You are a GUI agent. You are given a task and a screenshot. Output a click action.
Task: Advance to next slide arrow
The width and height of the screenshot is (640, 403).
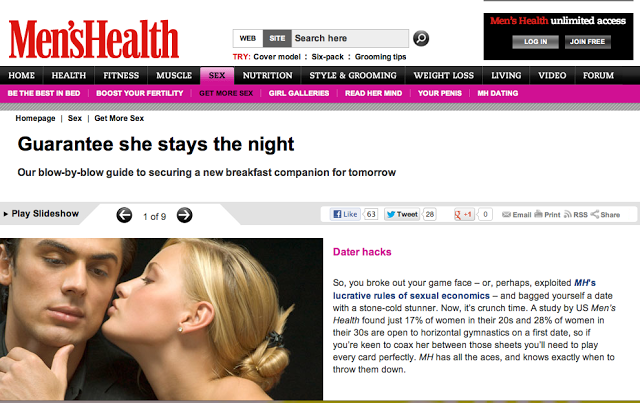[184, 215]
